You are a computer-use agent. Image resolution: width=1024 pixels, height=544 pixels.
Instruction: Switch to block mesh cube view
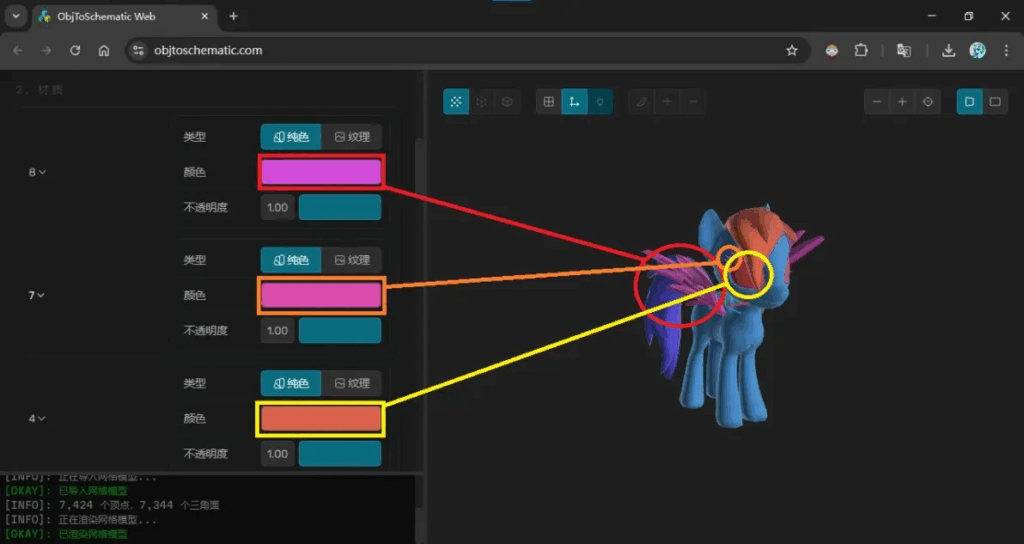point(507,102)
